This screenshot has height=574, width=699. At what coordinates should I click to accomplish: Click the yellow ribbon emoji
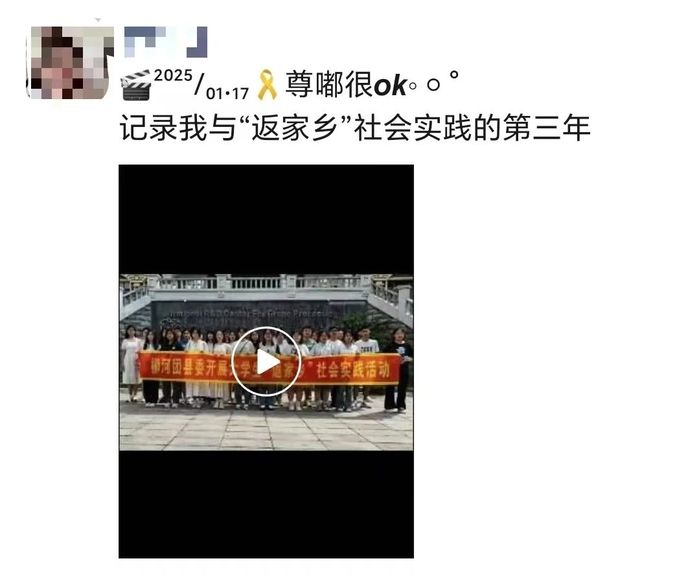click(x=267, y=85)
